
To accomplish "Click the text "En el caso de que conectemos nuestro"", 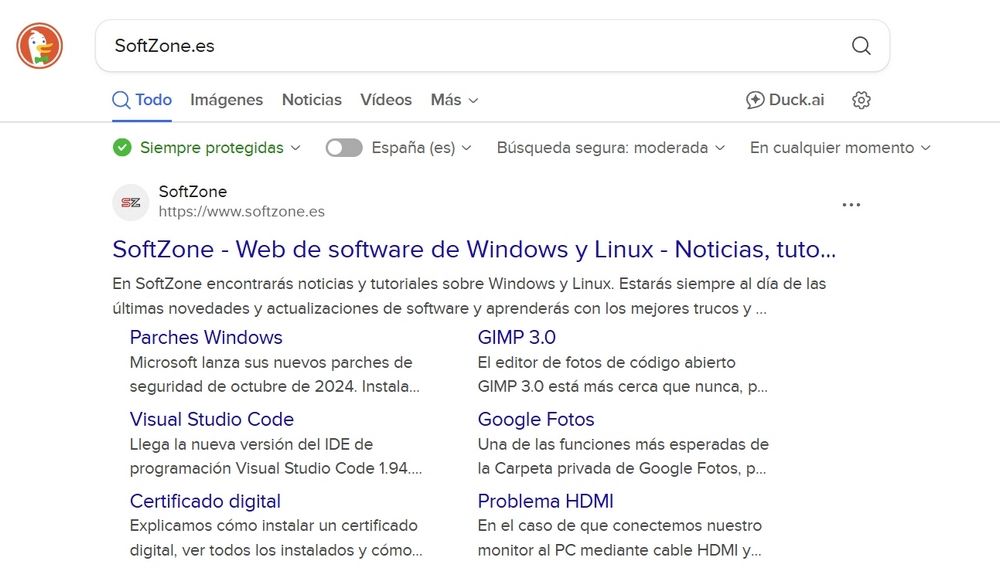I will point(620,526).
